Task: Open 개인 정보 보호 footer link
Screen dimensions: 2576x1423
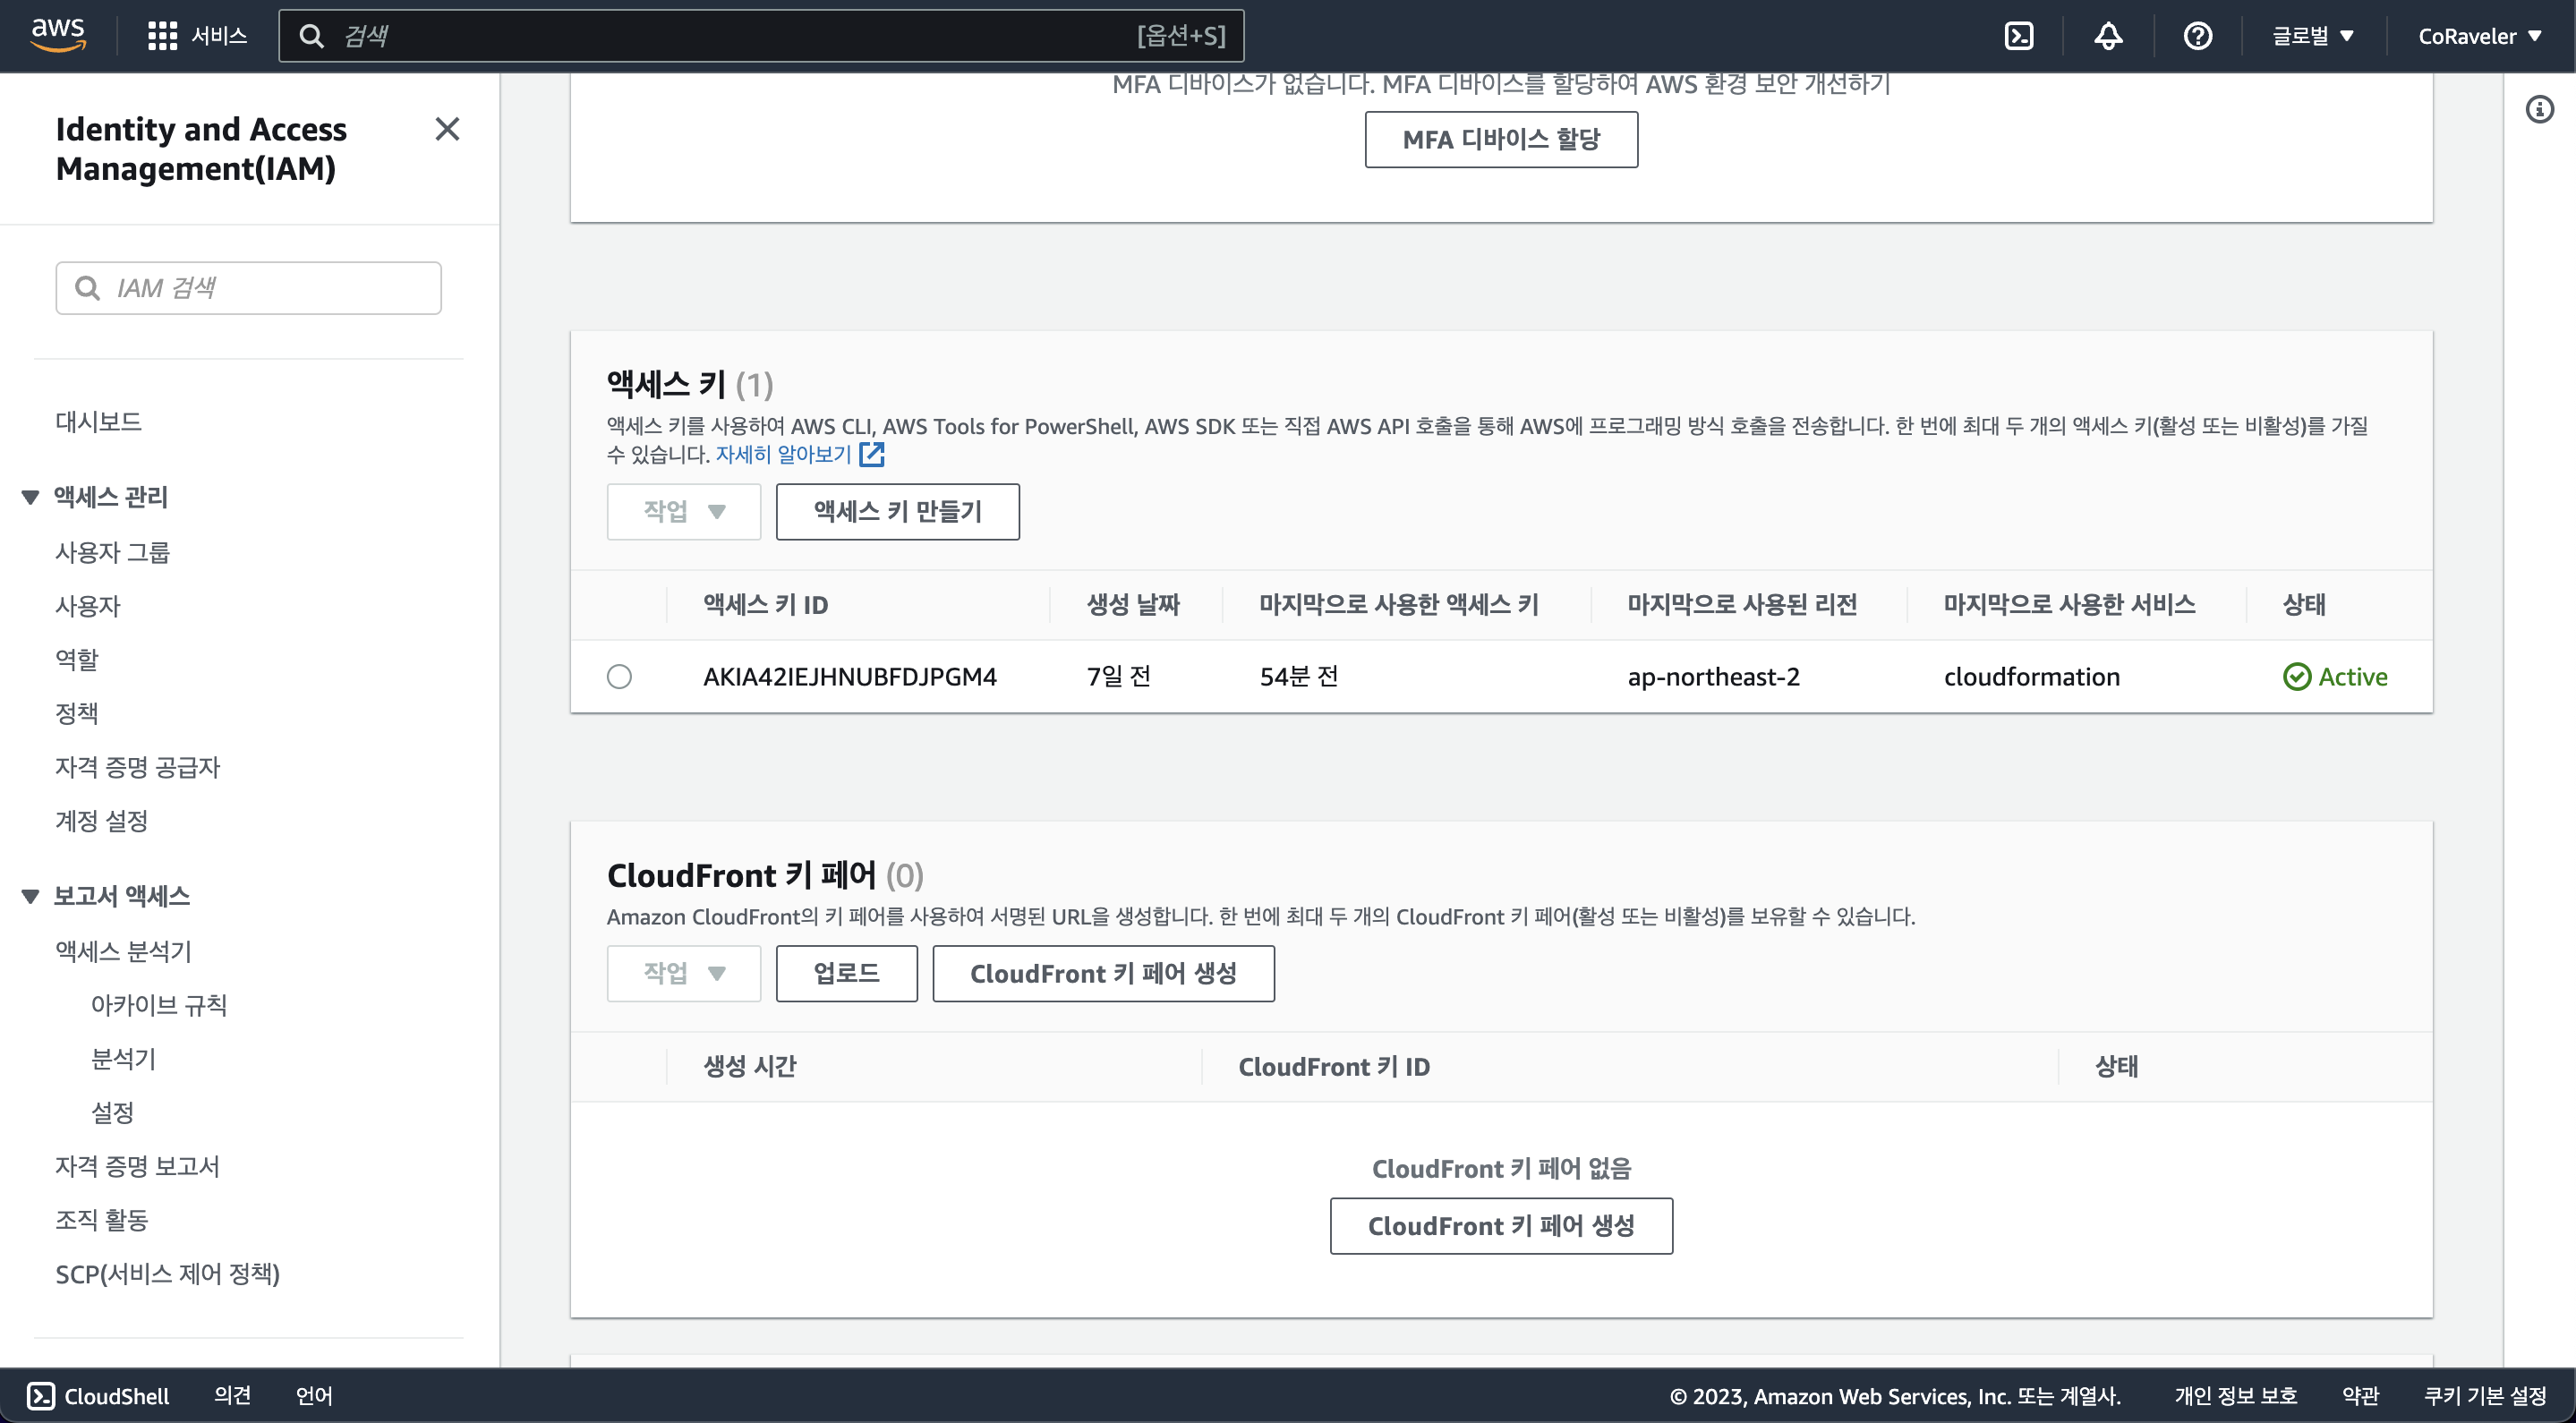Action: tap(2235, 1395)
